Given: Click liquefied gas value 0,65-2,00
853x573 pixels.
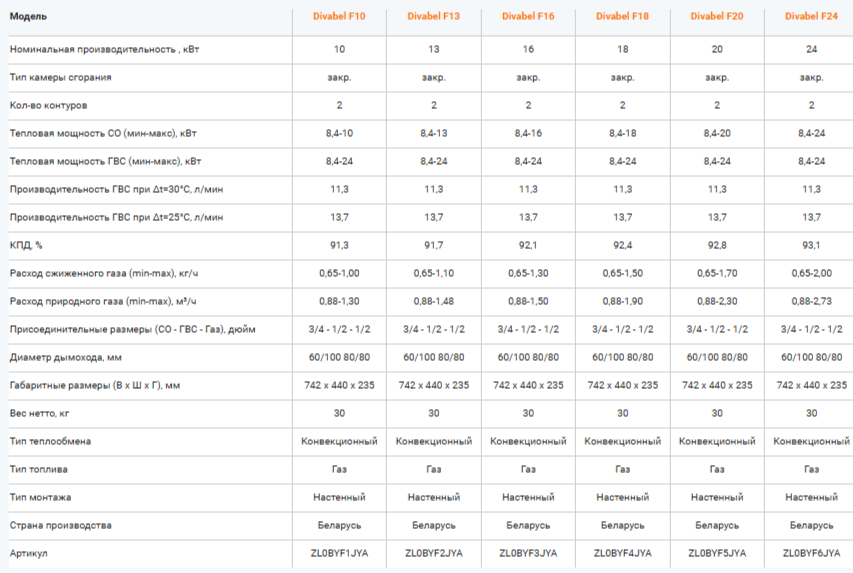Looking at the screenshot, I should [x=811, y=273].
